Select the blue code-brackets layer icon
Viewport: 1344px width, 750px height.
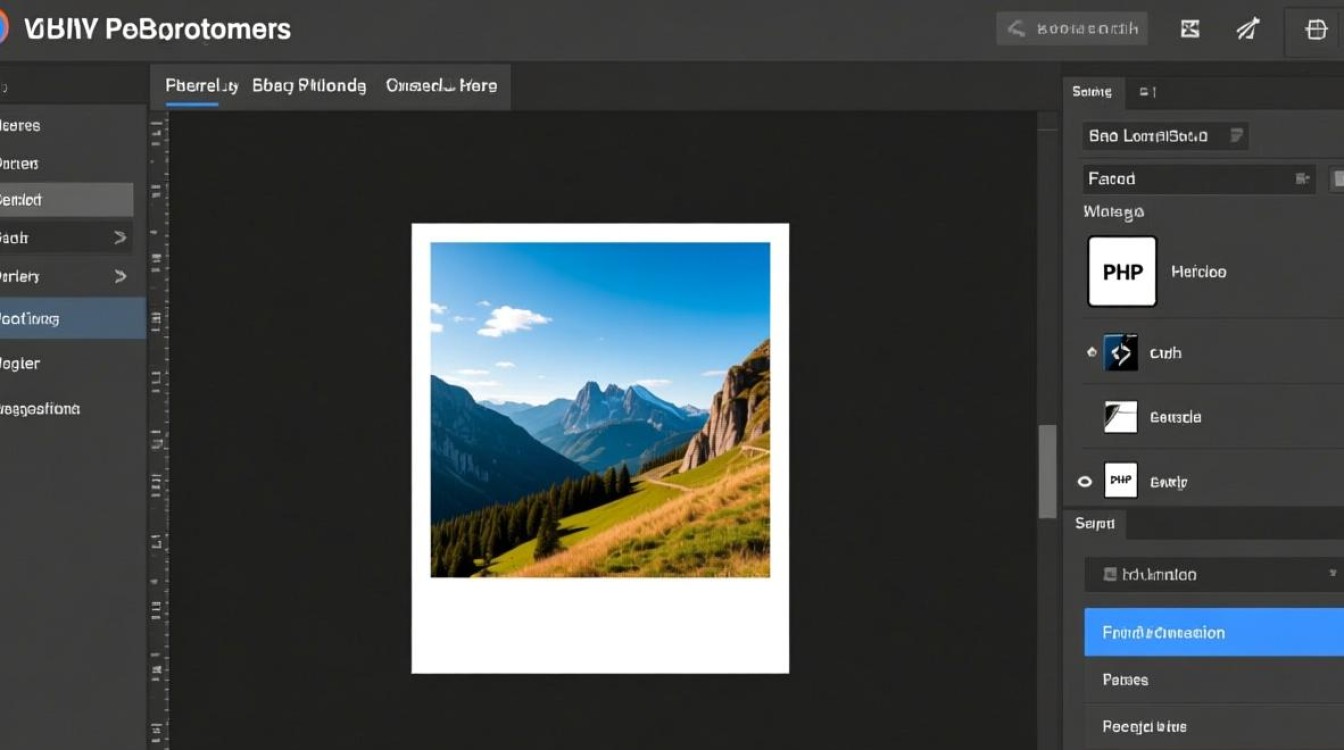[x=1120, y=353]
